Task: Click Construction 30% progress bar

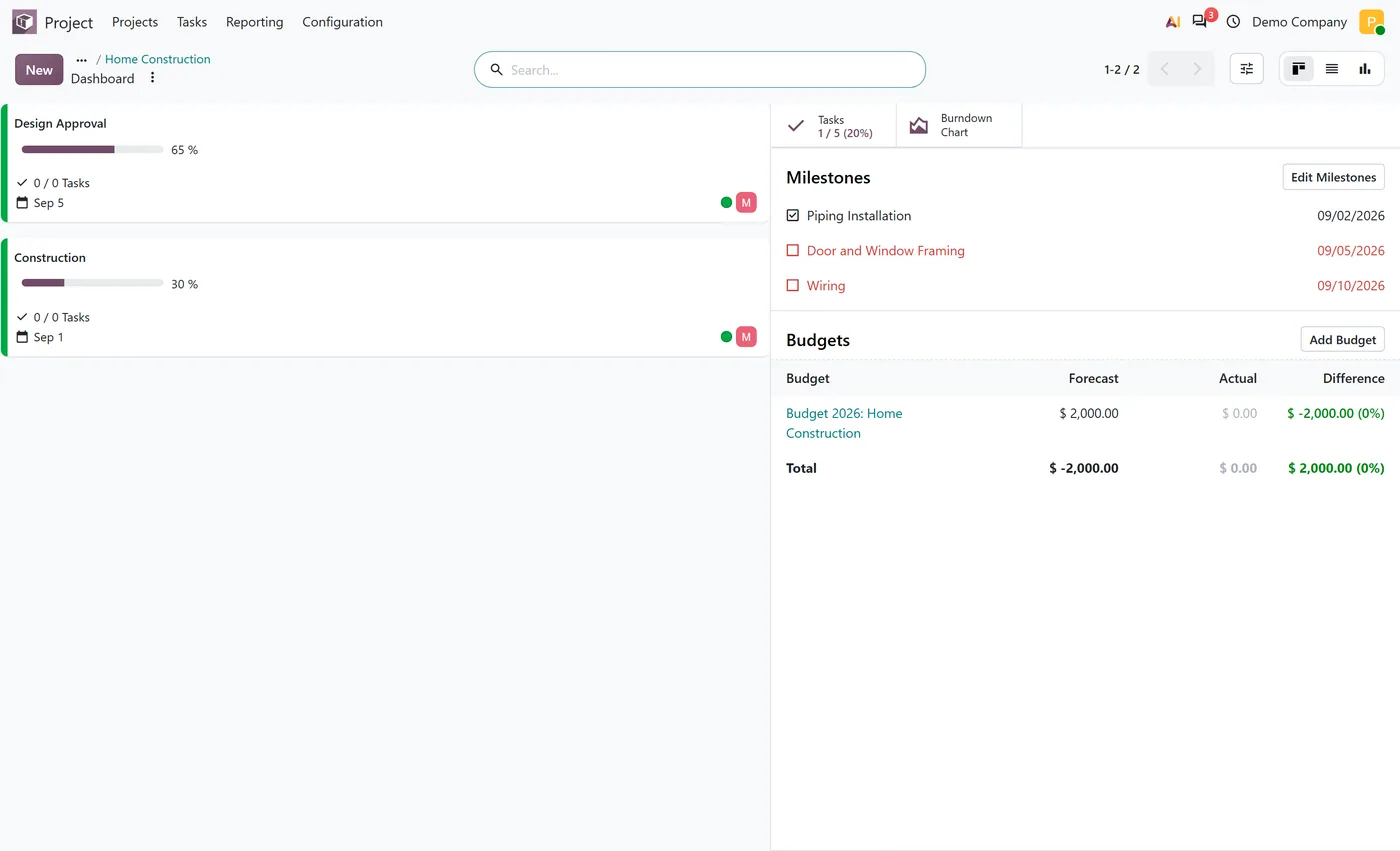Action: pos(92,284)
